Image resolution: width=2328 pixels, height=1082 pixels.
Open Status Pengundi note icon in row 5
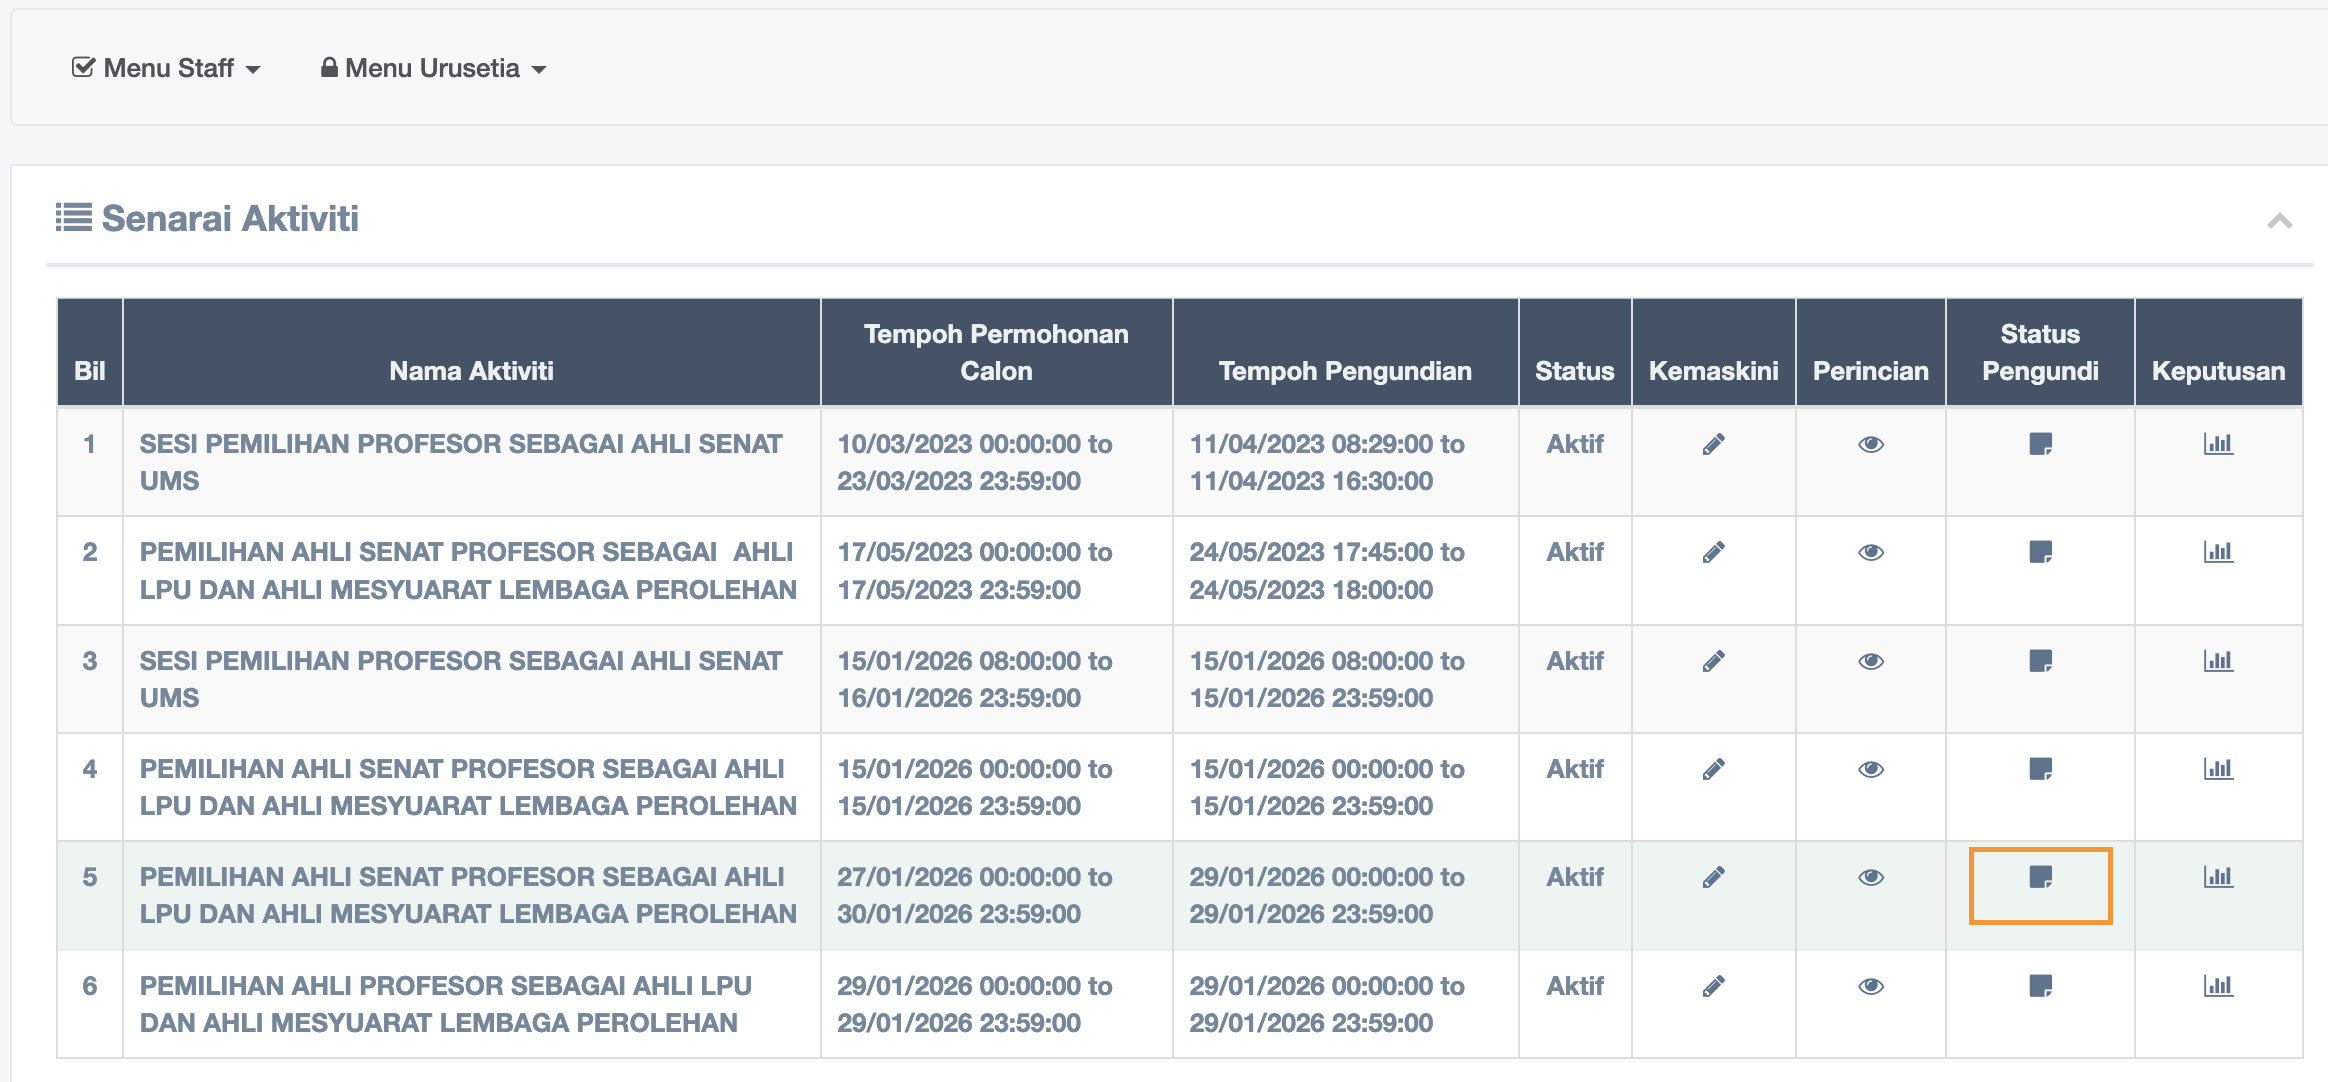[2040, 878]
